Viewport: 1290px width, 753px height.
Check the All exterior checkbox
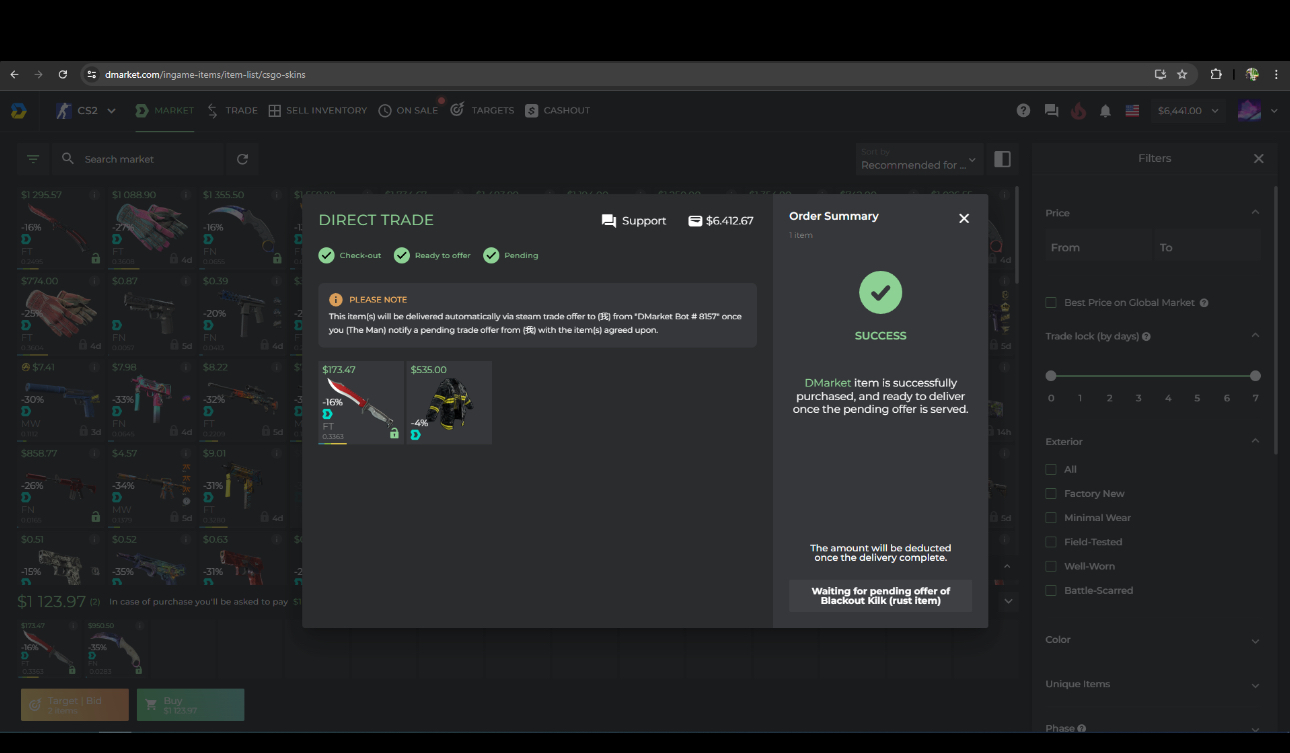click(x=1051, y=469)
